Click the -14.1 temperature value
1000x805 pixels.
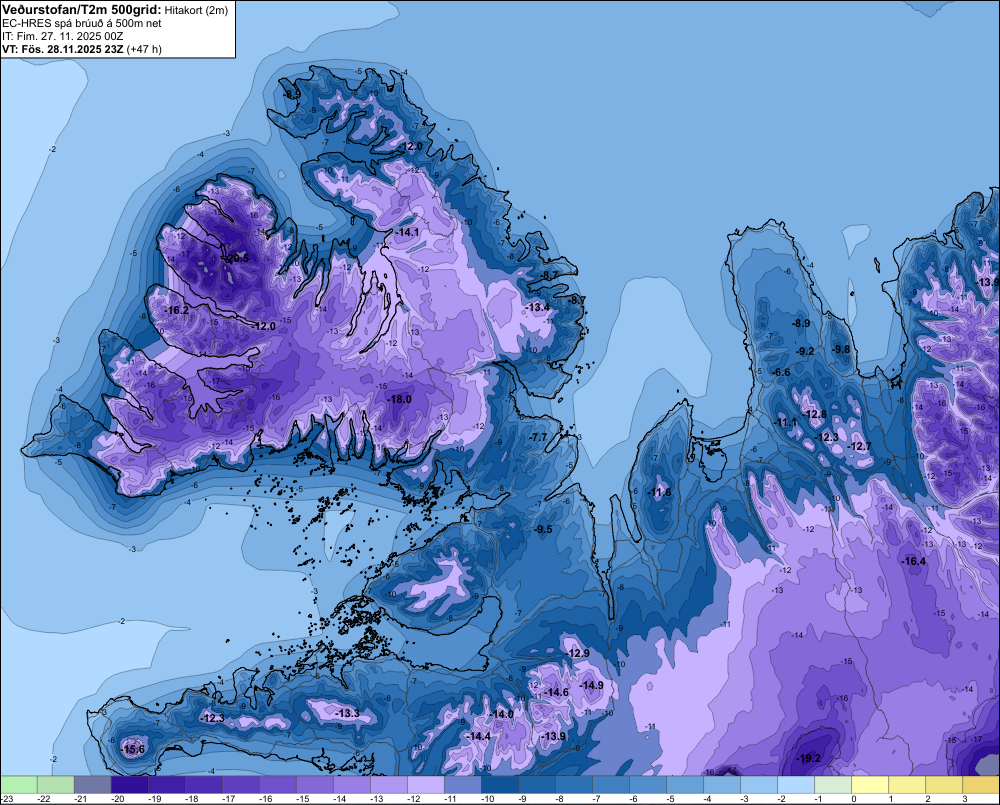tap(407, 232)
